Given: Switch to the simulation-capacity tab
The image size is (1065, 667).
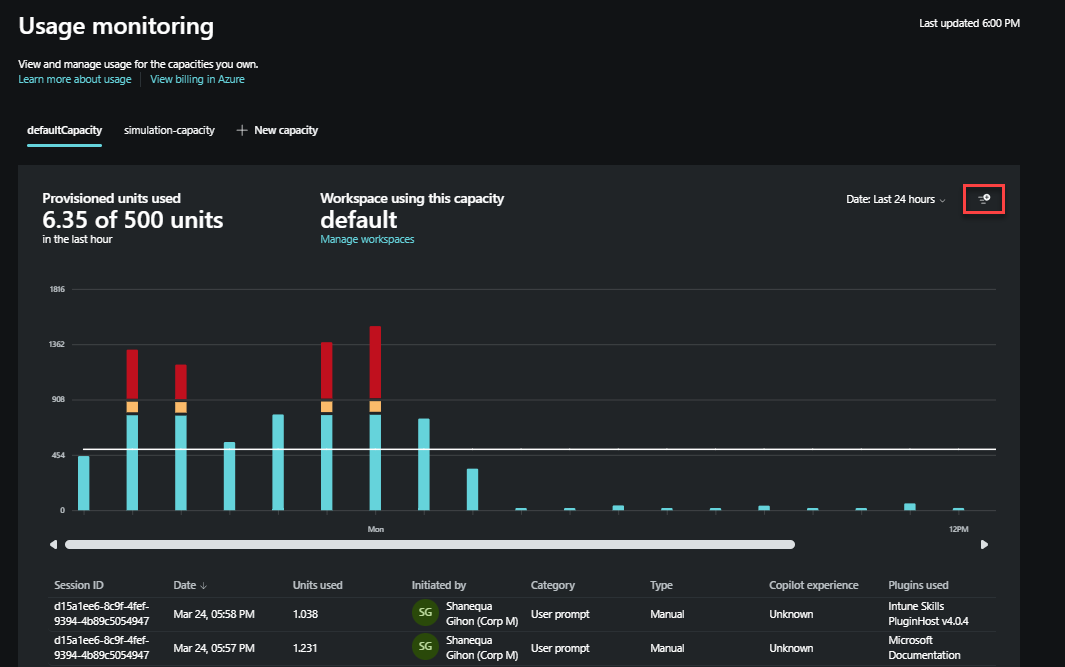Looking at the screenshot, I should pos(169,130).
